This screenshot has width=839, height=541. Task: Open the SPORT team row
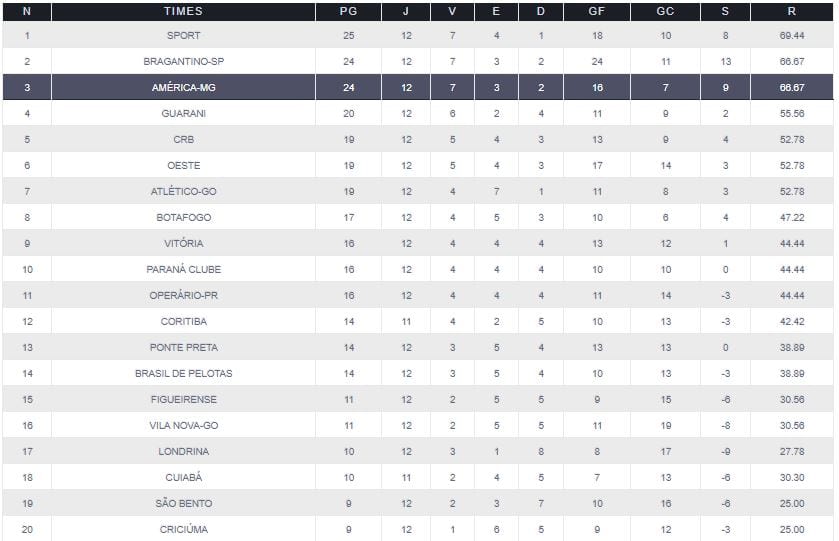184,36
